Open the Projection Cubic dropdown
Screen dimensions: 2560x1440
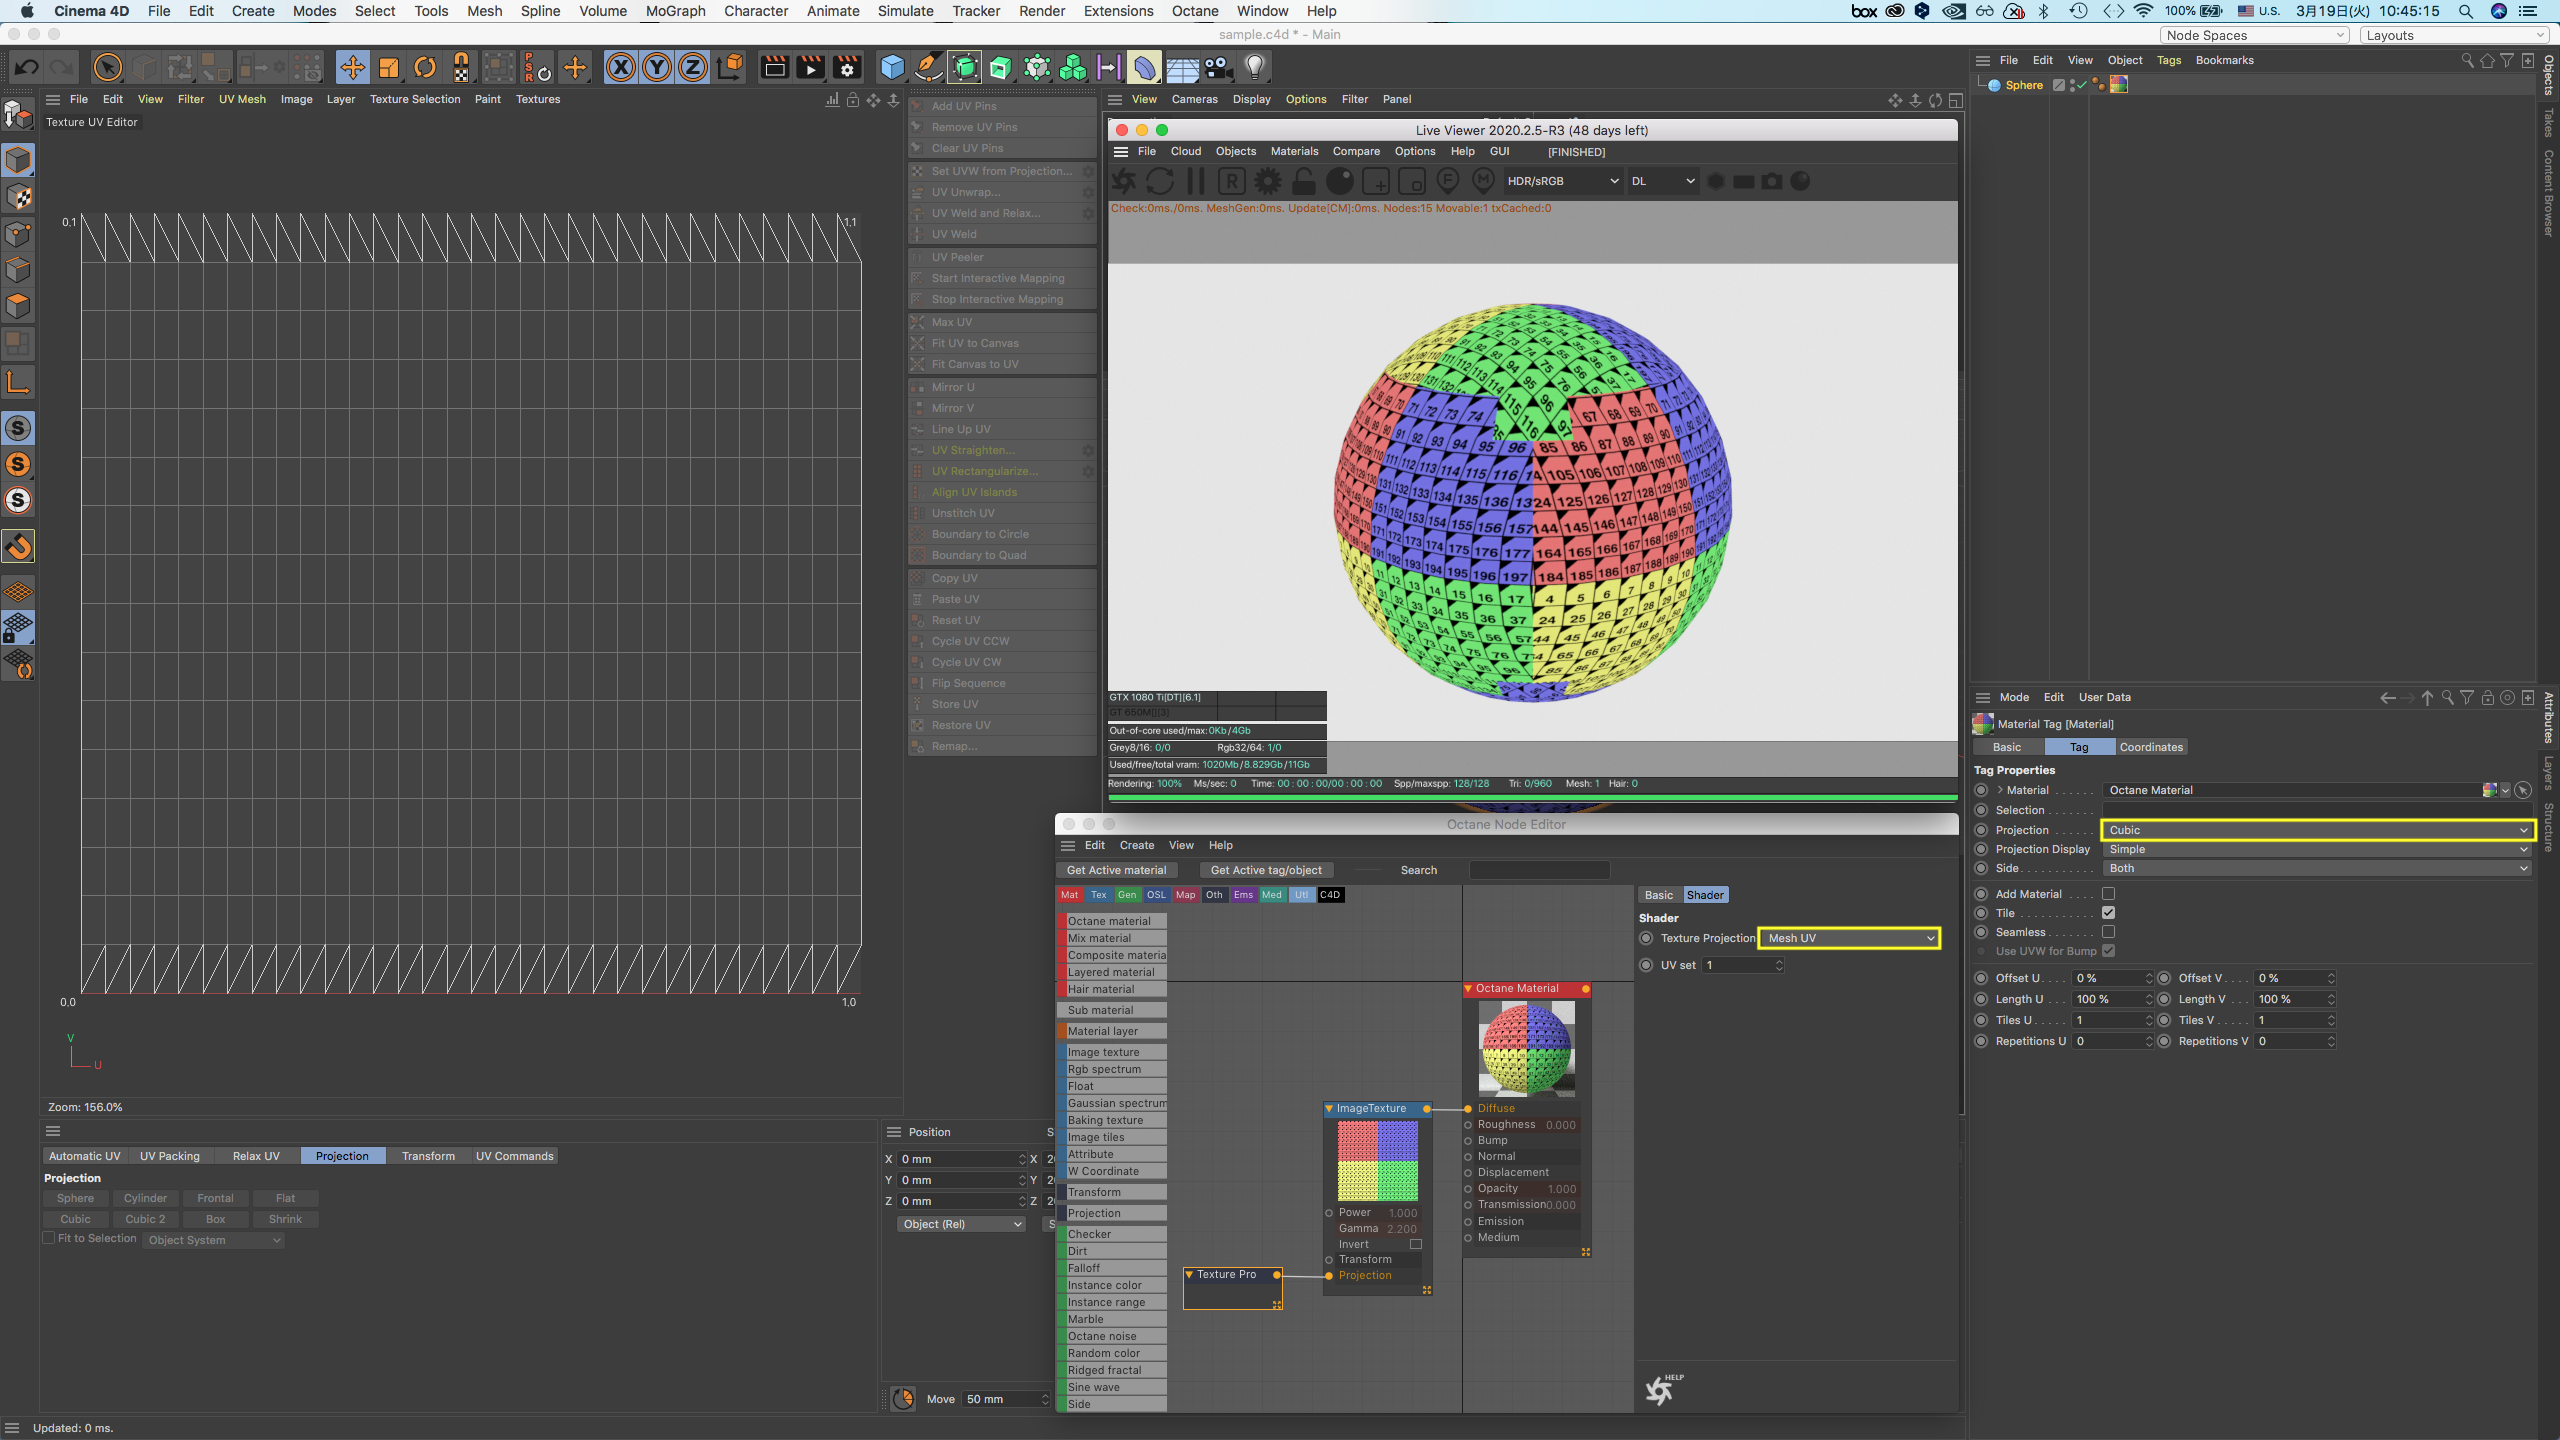pyautogui.click(x=2317, y=830)
